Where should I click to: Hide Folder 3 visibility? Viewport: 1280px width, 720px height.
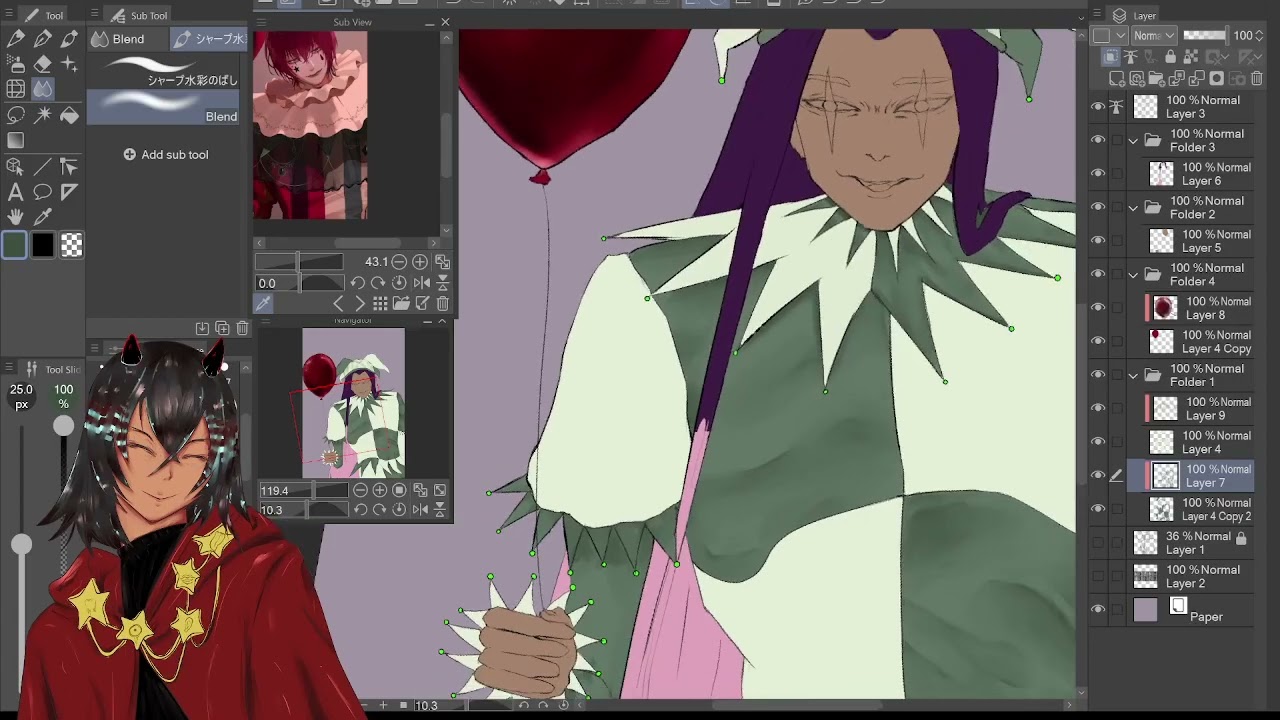(x=1098, y=140)
